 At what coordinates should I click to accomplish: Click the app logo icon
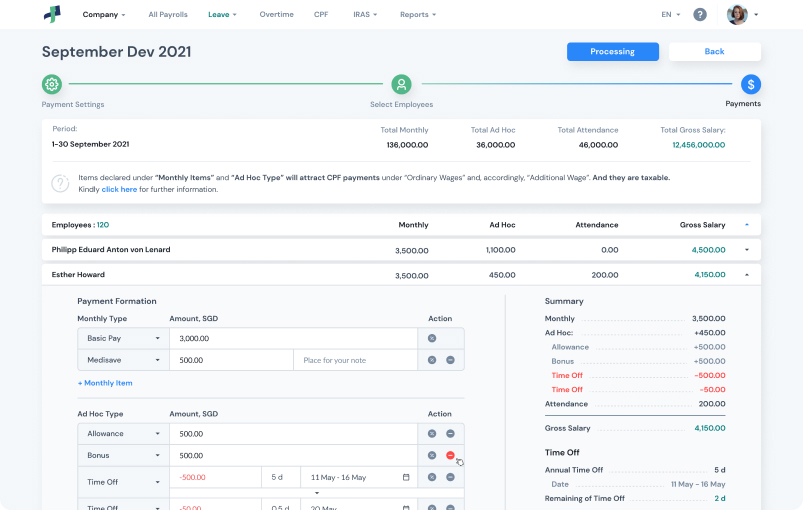click(x=52, y=14)
